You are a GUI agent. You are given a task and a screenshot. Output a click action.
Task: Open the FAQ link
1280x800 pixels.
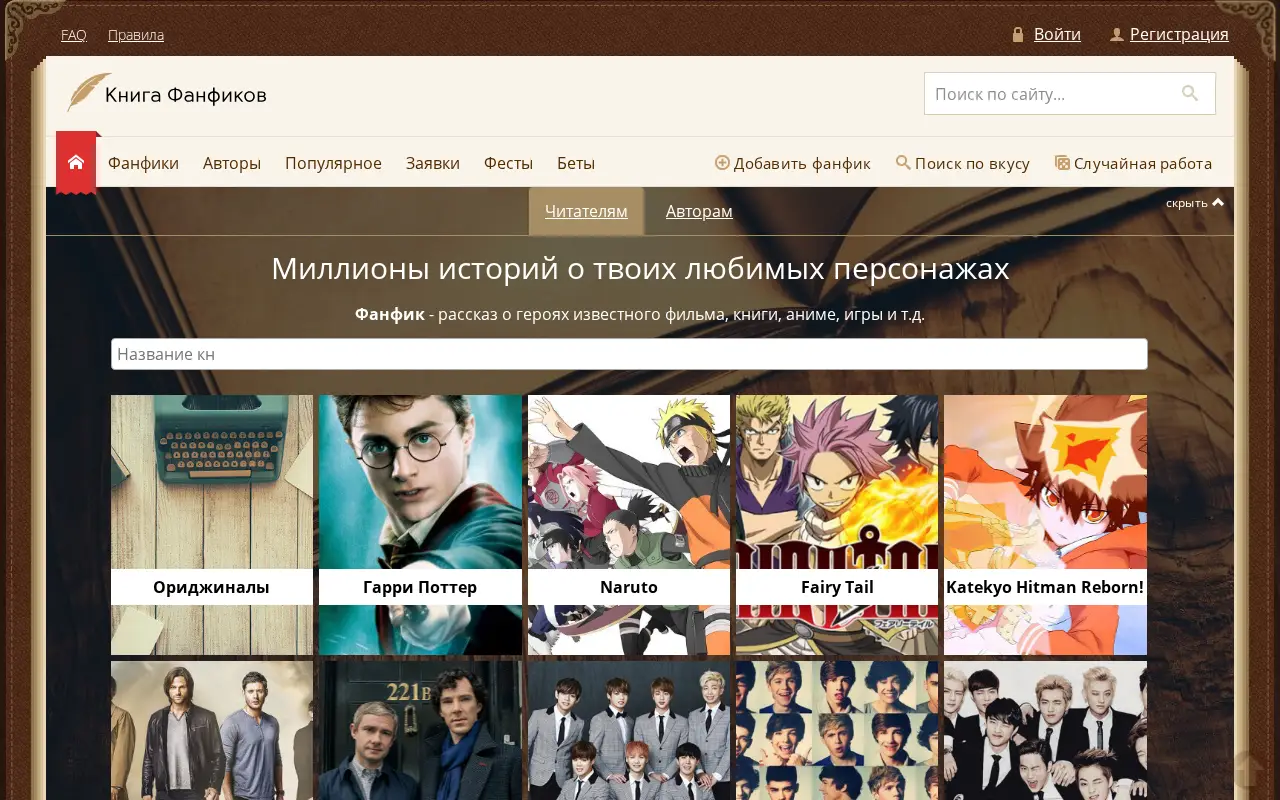(74, 35)
